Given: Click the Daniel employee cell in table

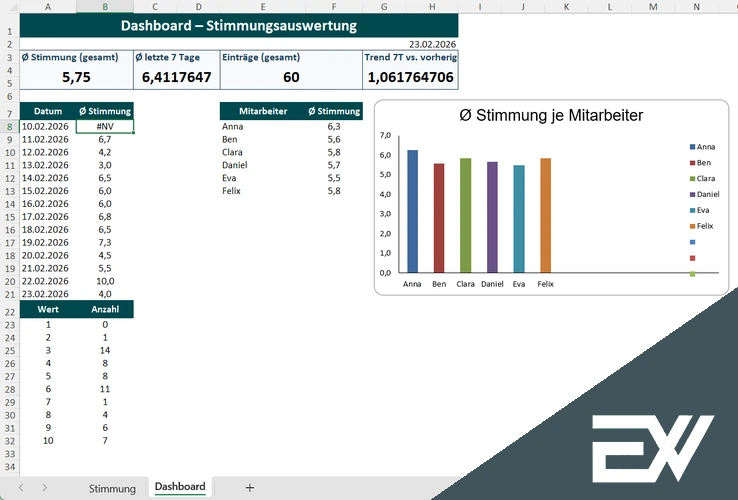Looking at the screenshot, I should click(x=263, y=165).
